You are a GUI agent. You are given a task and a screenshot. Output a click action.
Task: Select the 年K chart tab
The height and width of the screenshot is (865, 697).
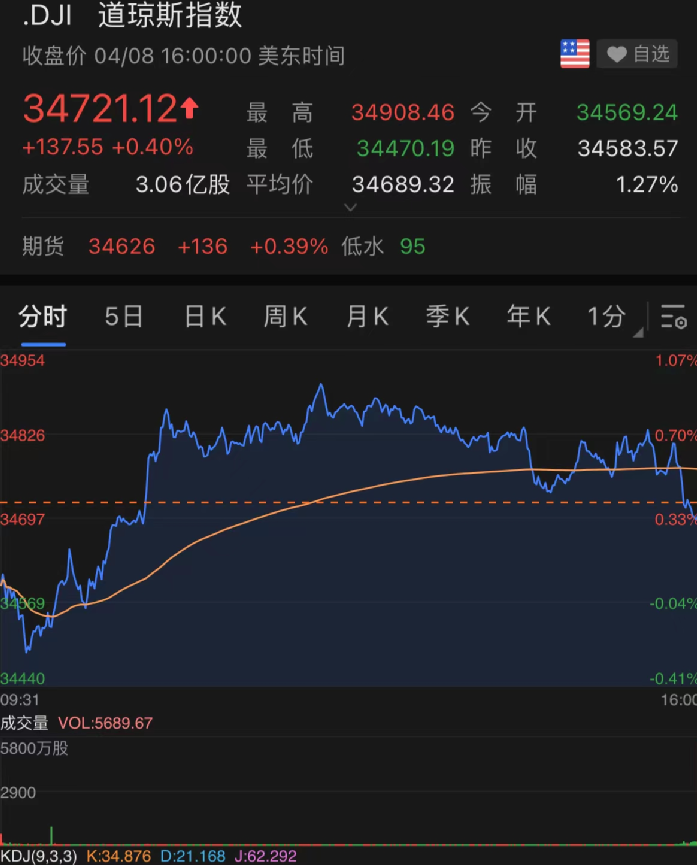pyautogui.click(x=529, y=317)
